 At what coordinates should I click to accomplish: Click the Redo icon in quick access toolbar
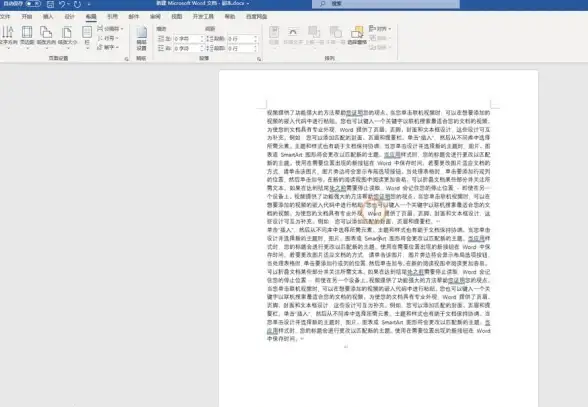point(77,4)
